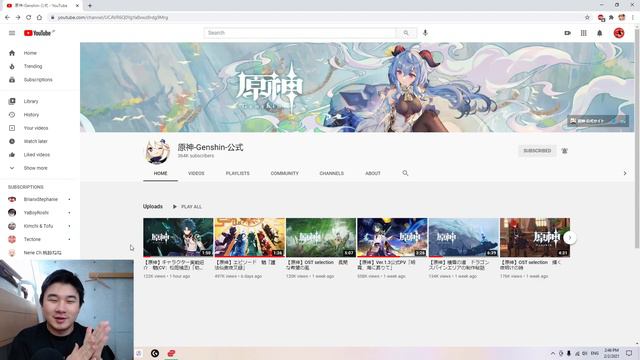
Task: Open the Uploads section link
Action: 153,207
